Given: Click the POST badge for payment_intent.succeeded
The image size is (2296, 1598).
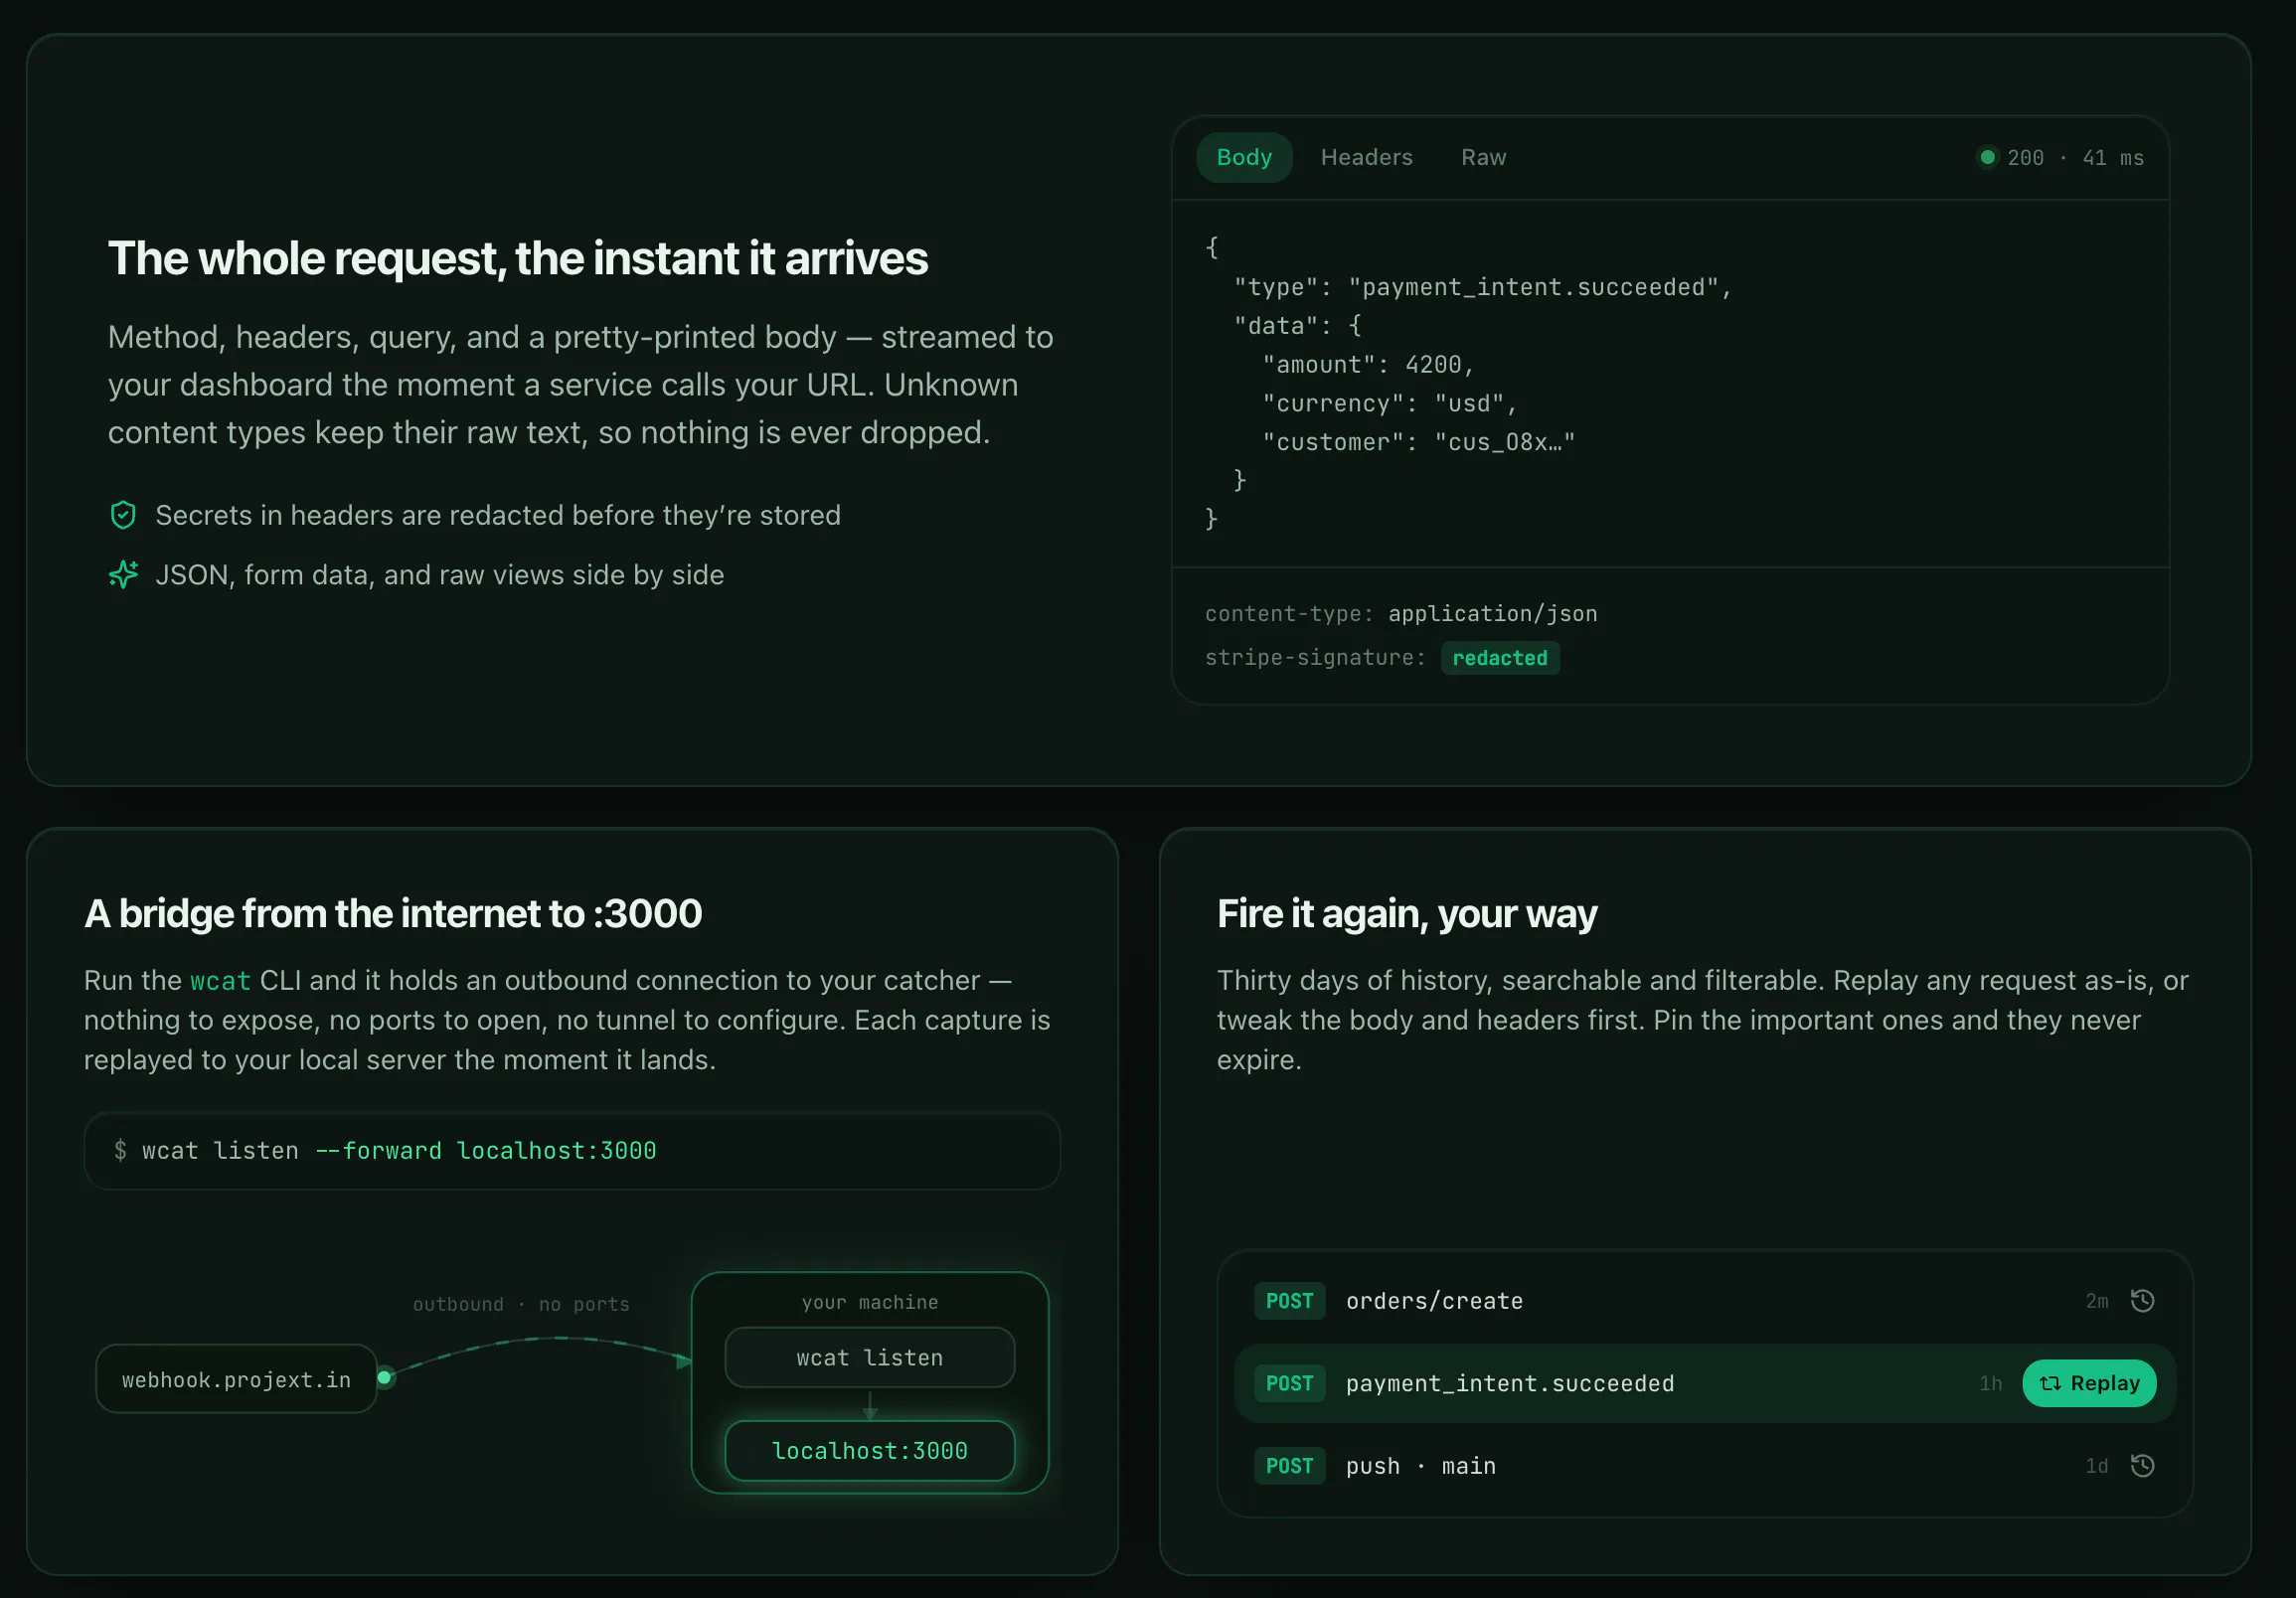Looking at the screenshot, I should [x=1289, y=1383].
